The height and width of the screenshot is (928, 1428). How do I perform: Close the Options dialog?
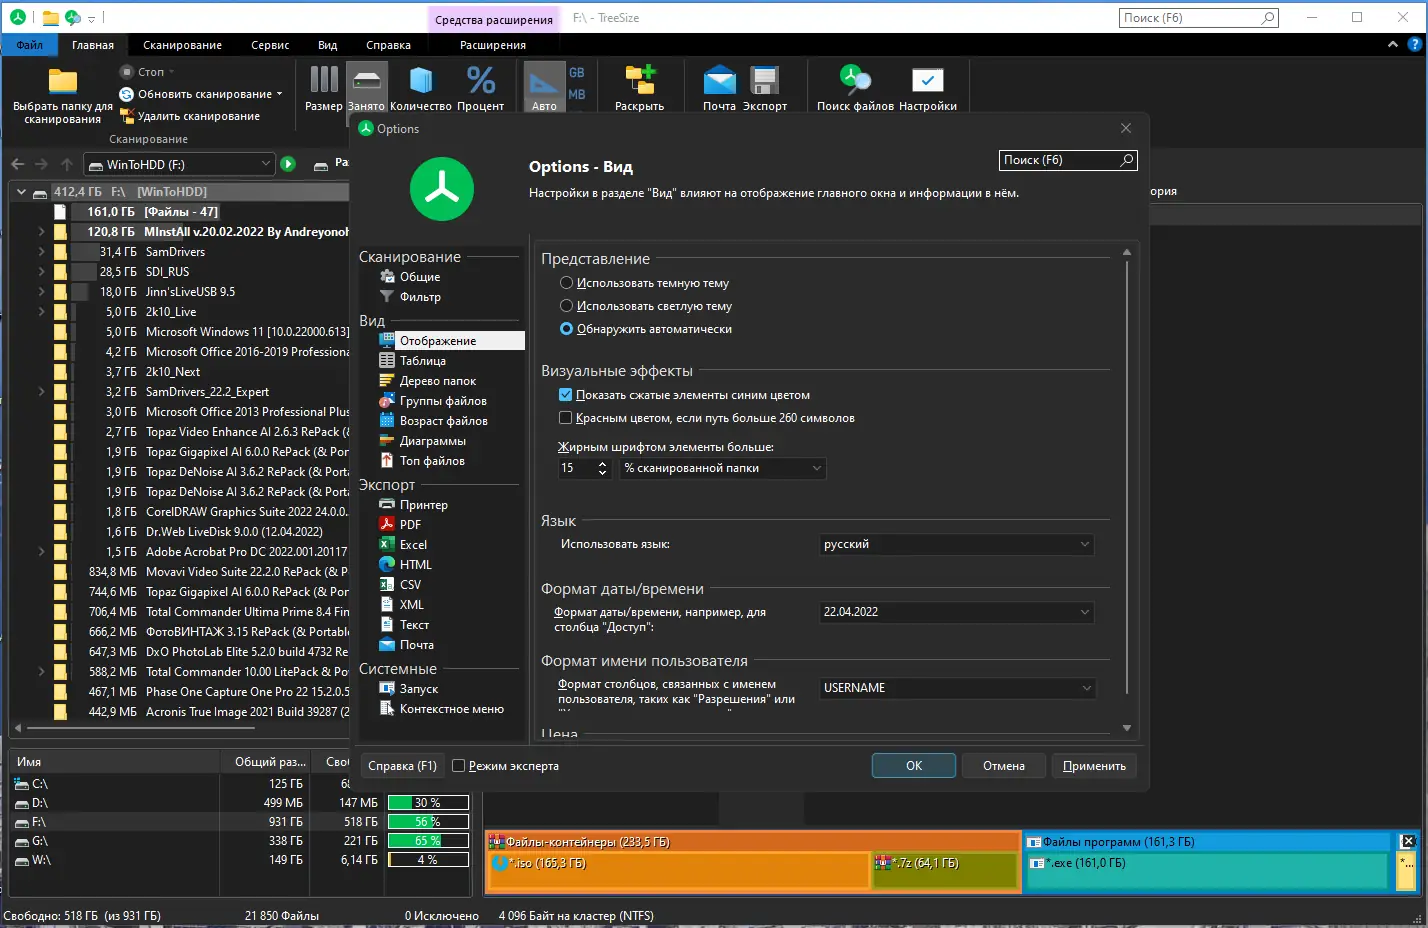[1126, 128]
